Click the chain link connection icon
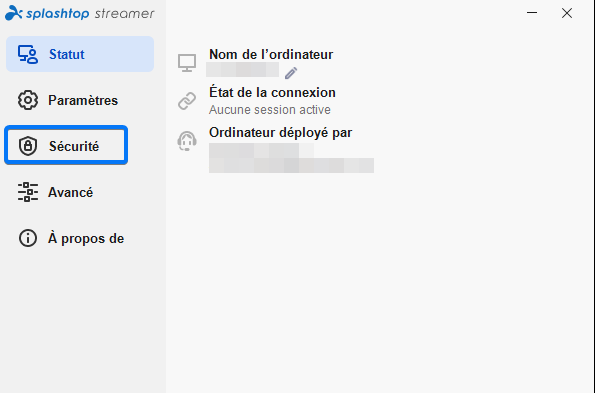The height and width of the screenshot is (393, 595). [x=187, y=101]
